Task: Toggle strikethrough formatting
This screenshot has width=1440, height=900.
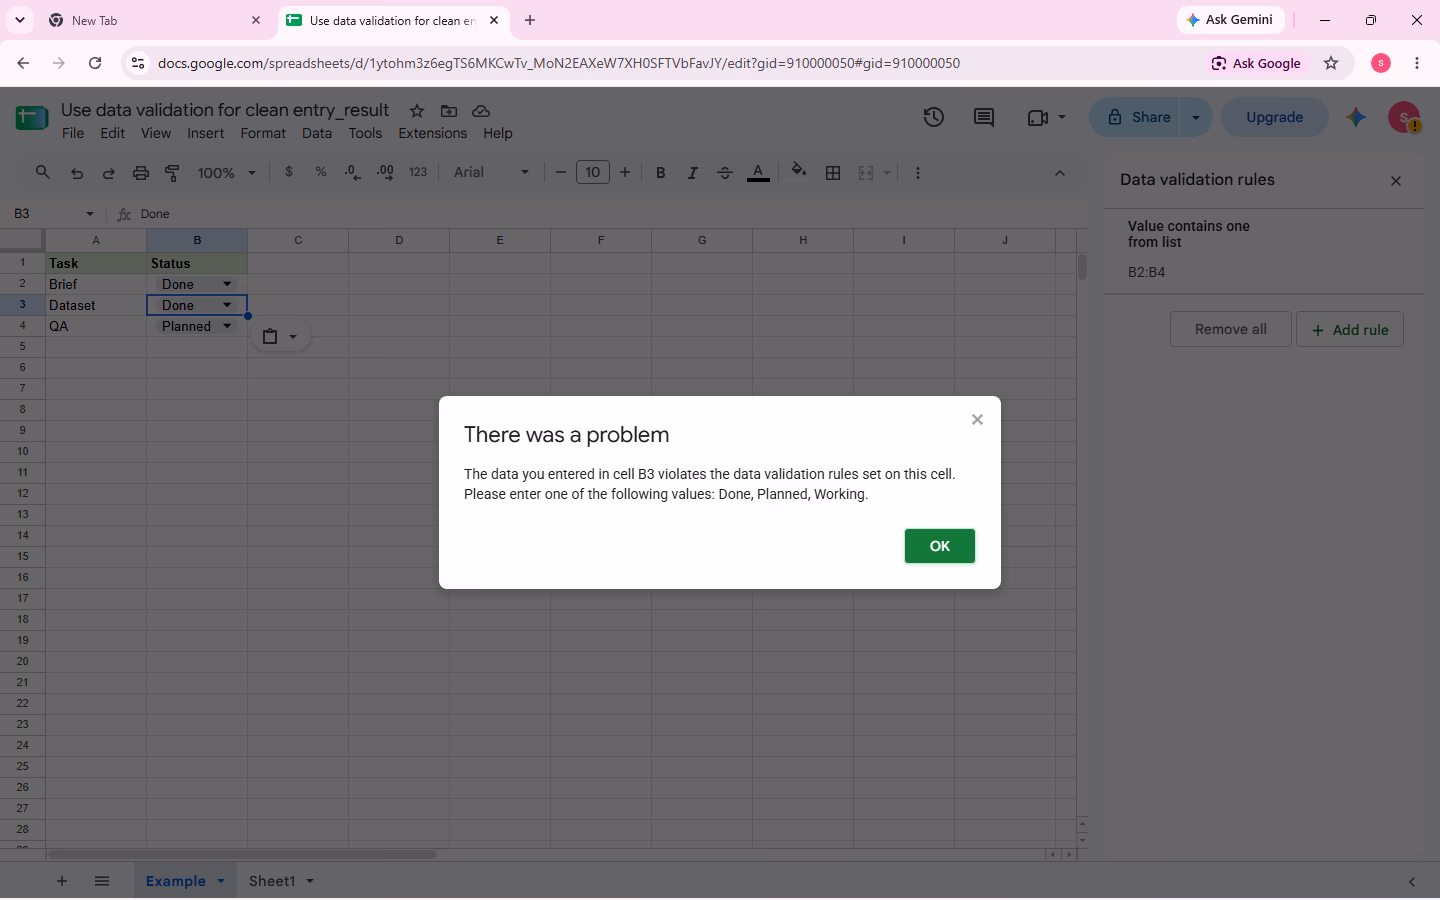Action: click(725, 173)
